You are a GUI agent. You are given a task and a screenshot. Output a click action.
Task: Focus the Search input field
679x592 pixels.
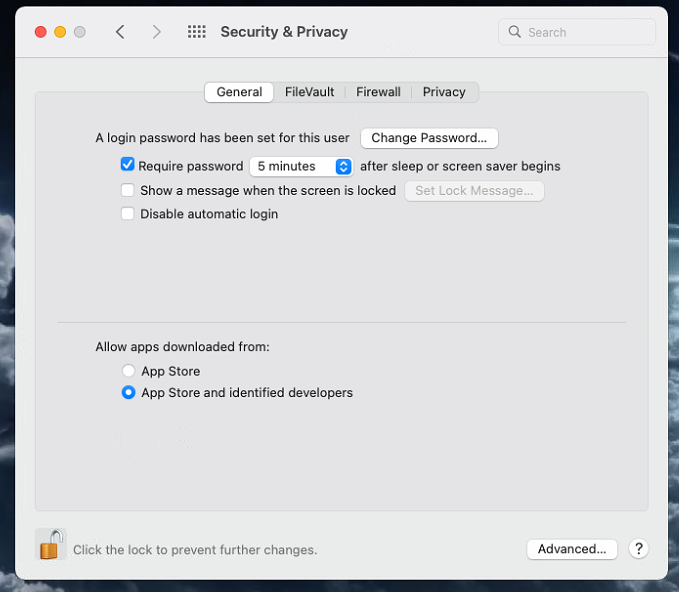click(577, 32)
